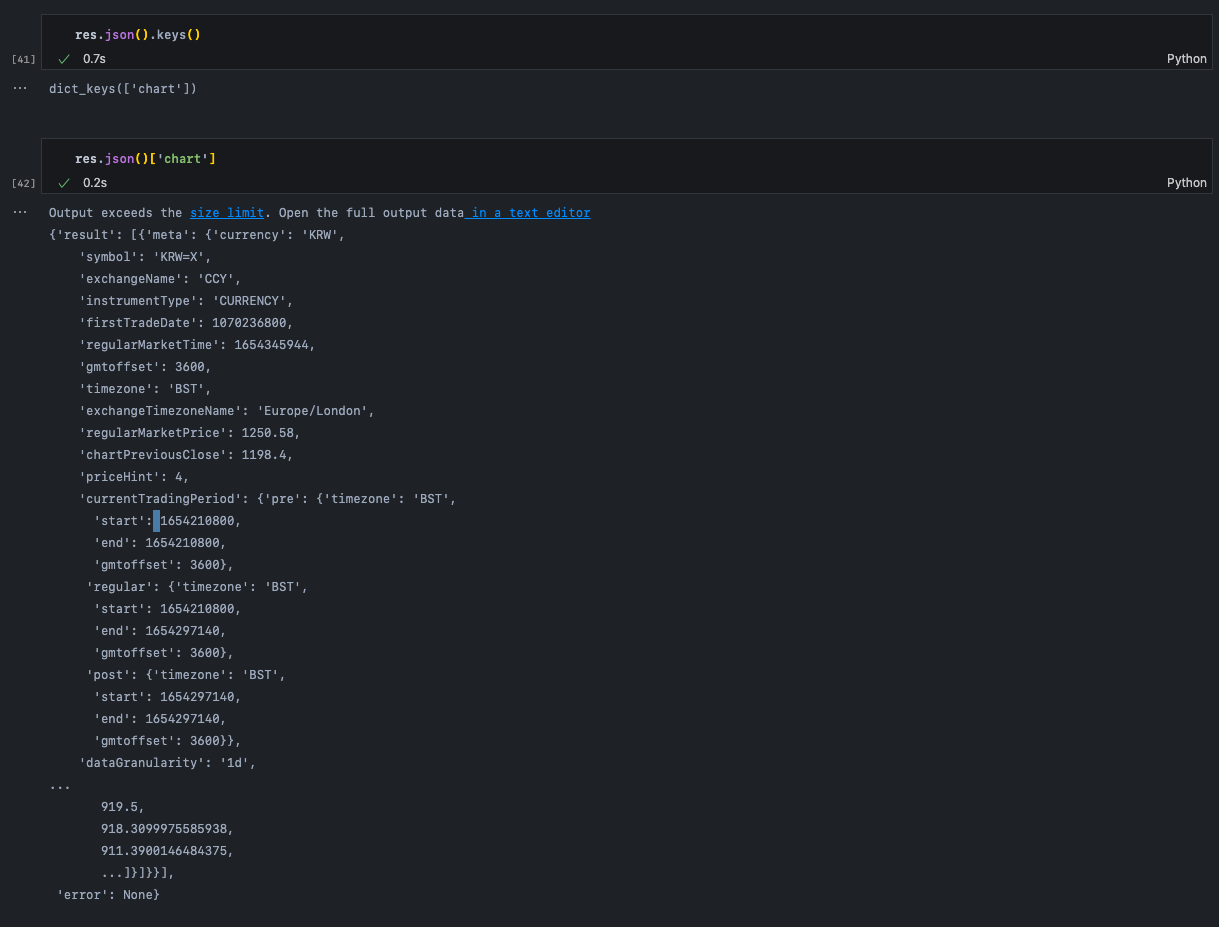Click value 919.5 in output

123,807
